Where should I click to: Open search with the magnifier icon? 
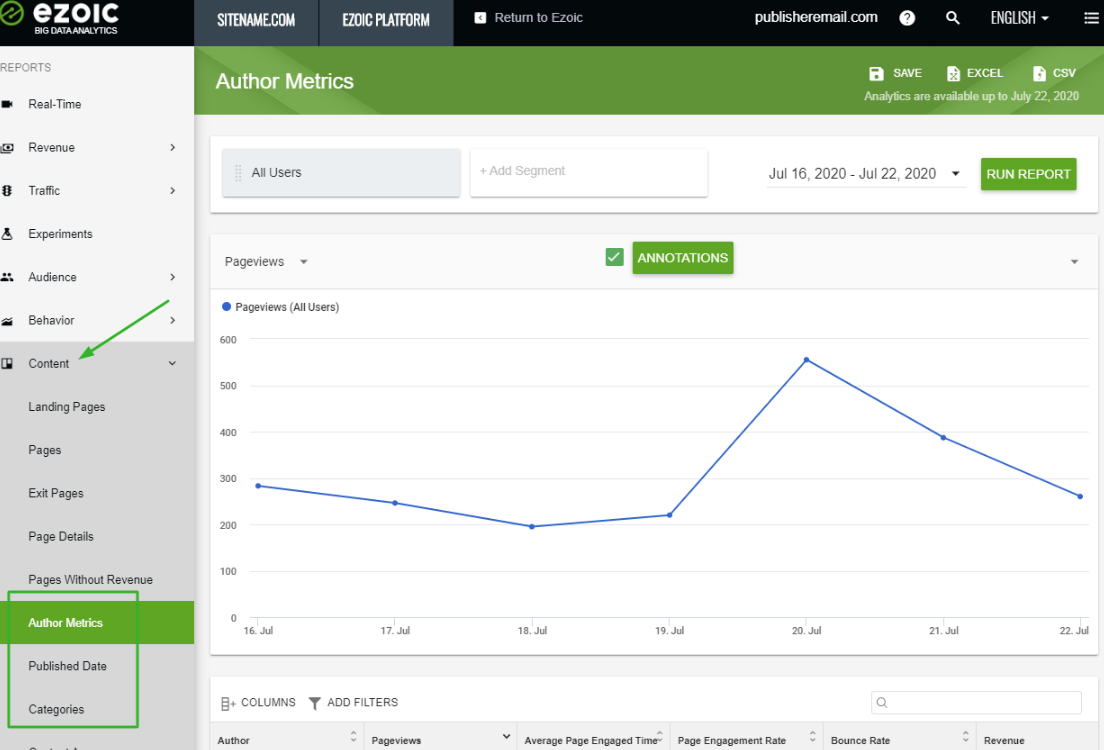pos(953,18)
